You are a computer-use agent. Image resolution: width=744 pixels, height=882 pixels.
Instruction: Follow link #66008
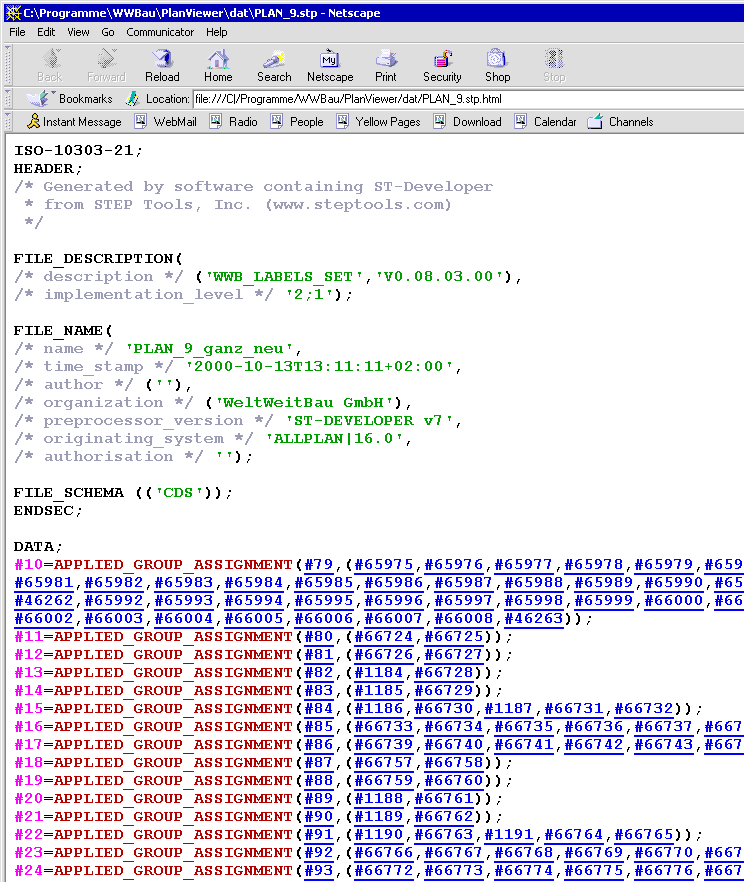pos(464,619)
